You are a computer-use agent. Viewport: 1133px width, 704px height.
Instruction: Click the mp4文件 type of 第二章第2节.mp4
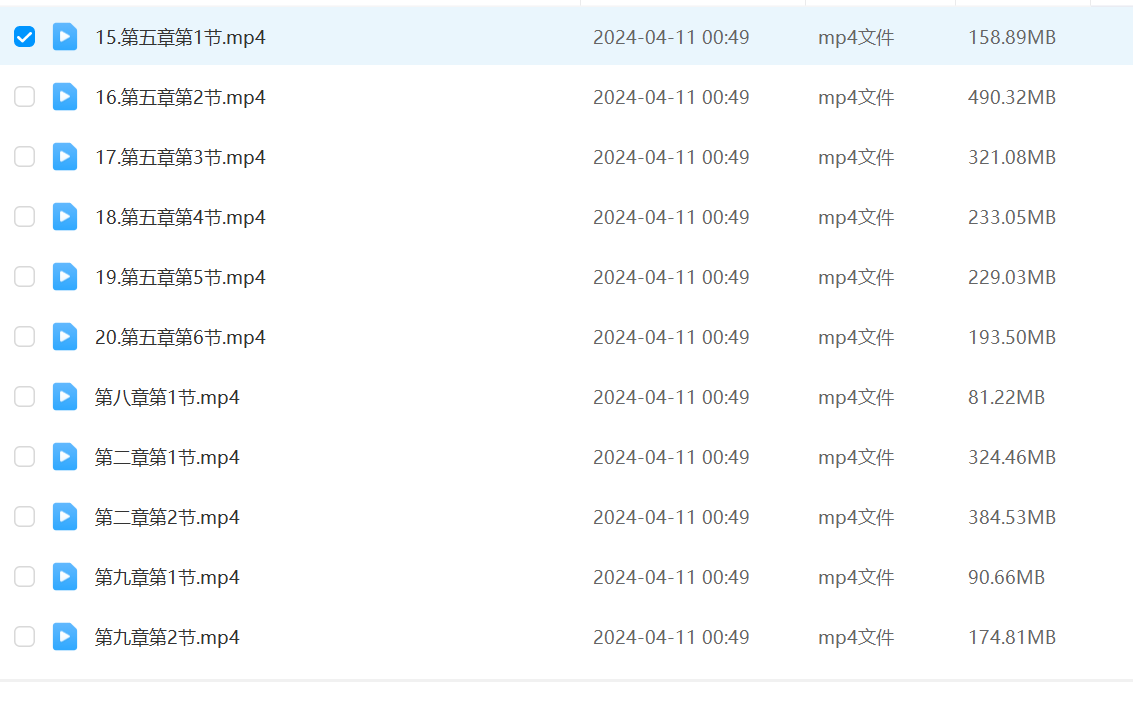855,517
